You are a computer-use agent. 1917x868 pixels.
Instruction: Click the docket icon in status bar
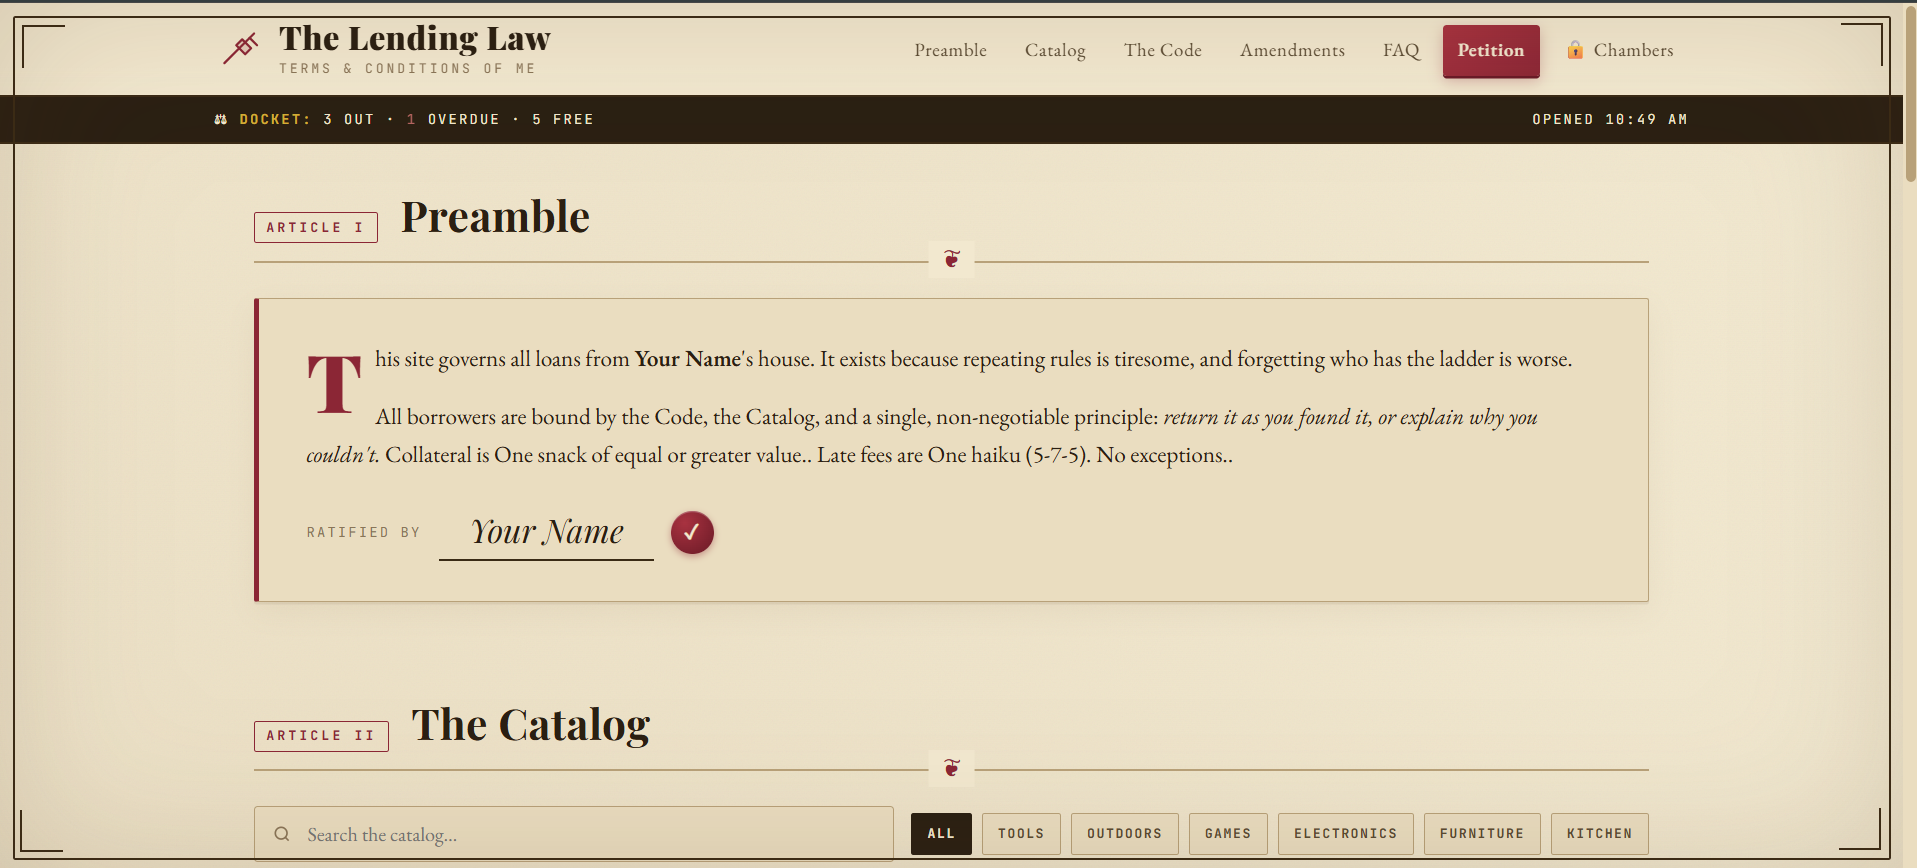[x=221, y=119]
